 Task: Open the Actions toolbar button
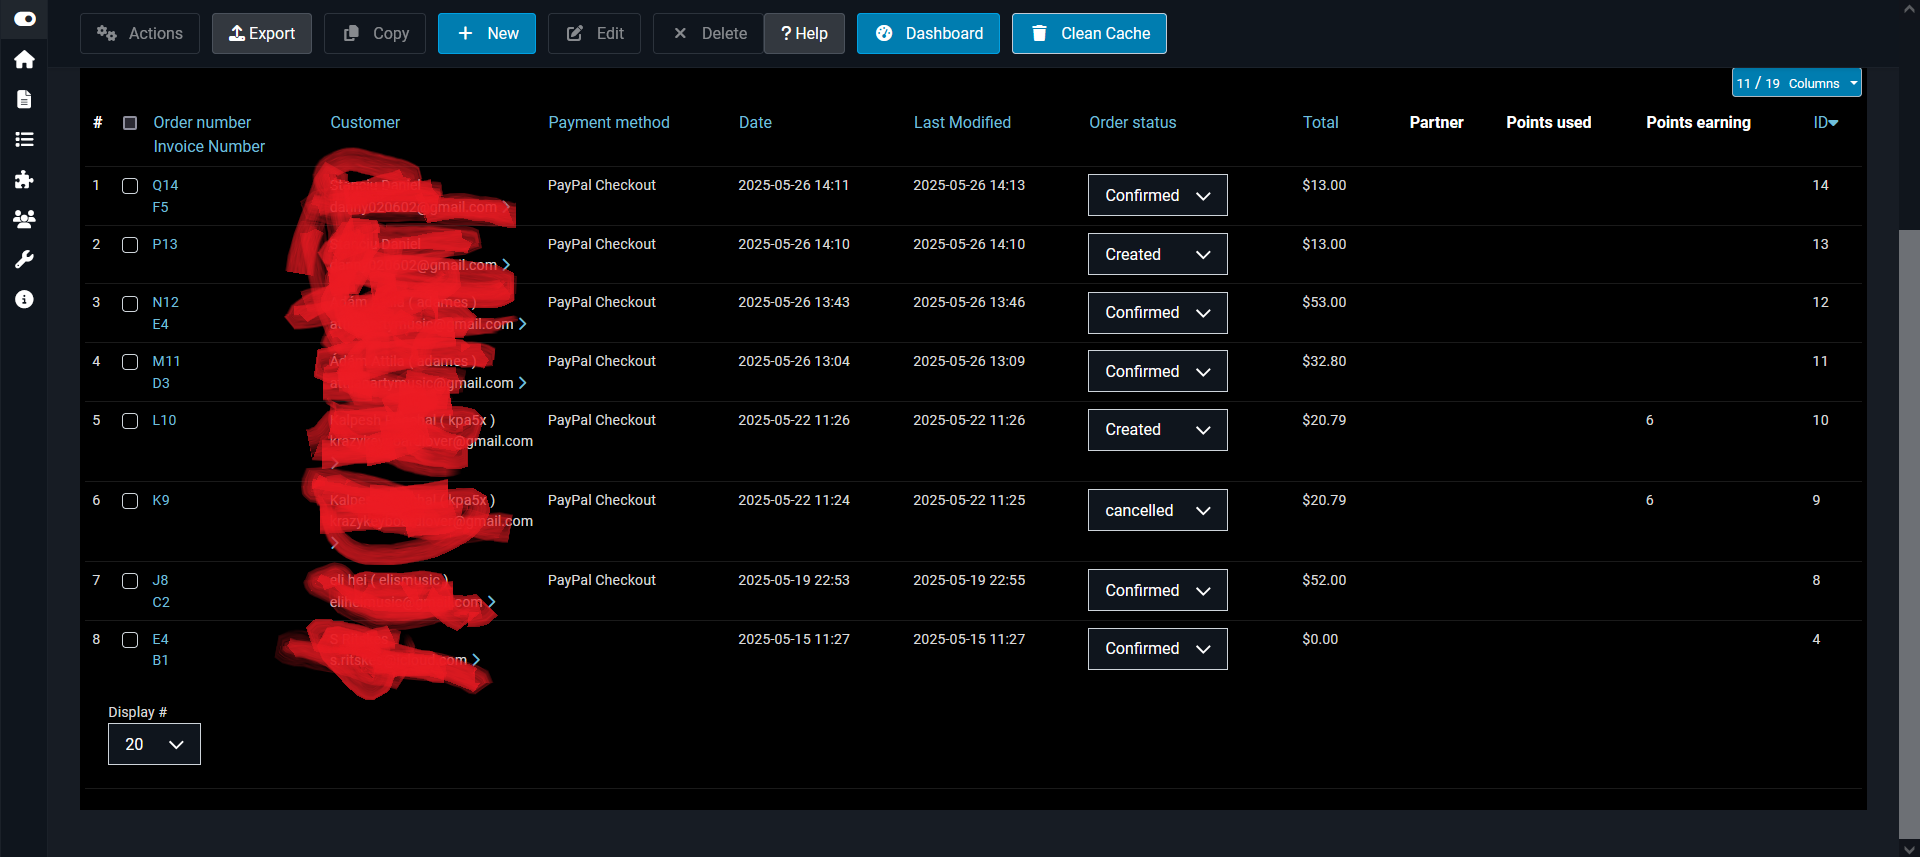(140, 33)
